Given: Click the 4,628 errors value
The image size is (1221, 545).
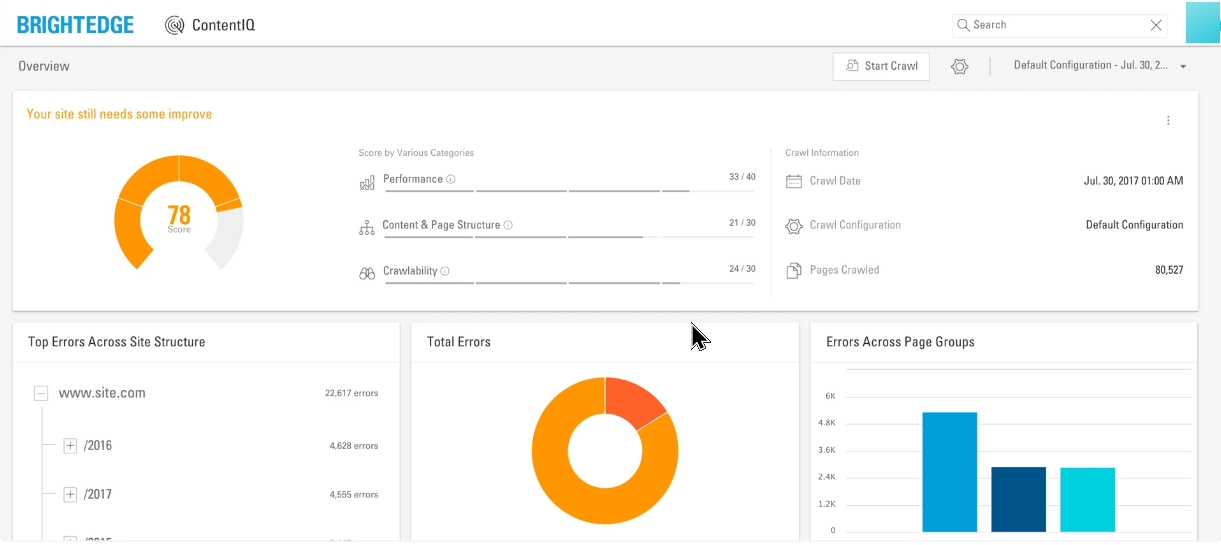Looking at the screenshot, I should pos(354,446).
